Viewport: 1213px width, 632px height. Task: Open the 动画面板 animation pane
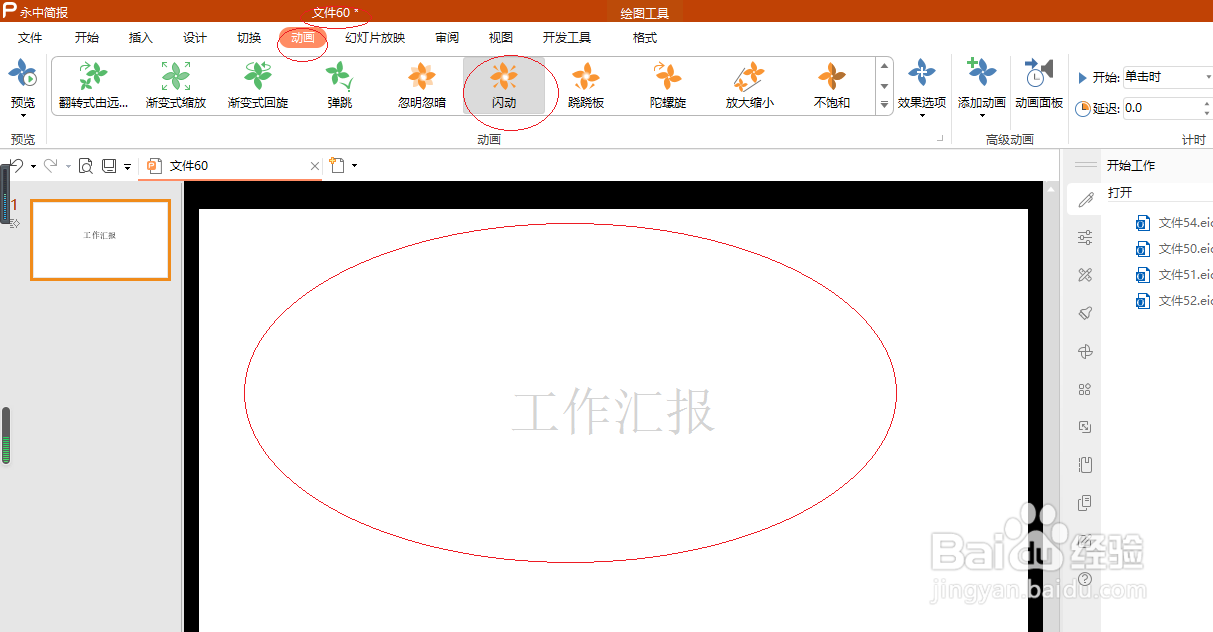(1038, 84)
